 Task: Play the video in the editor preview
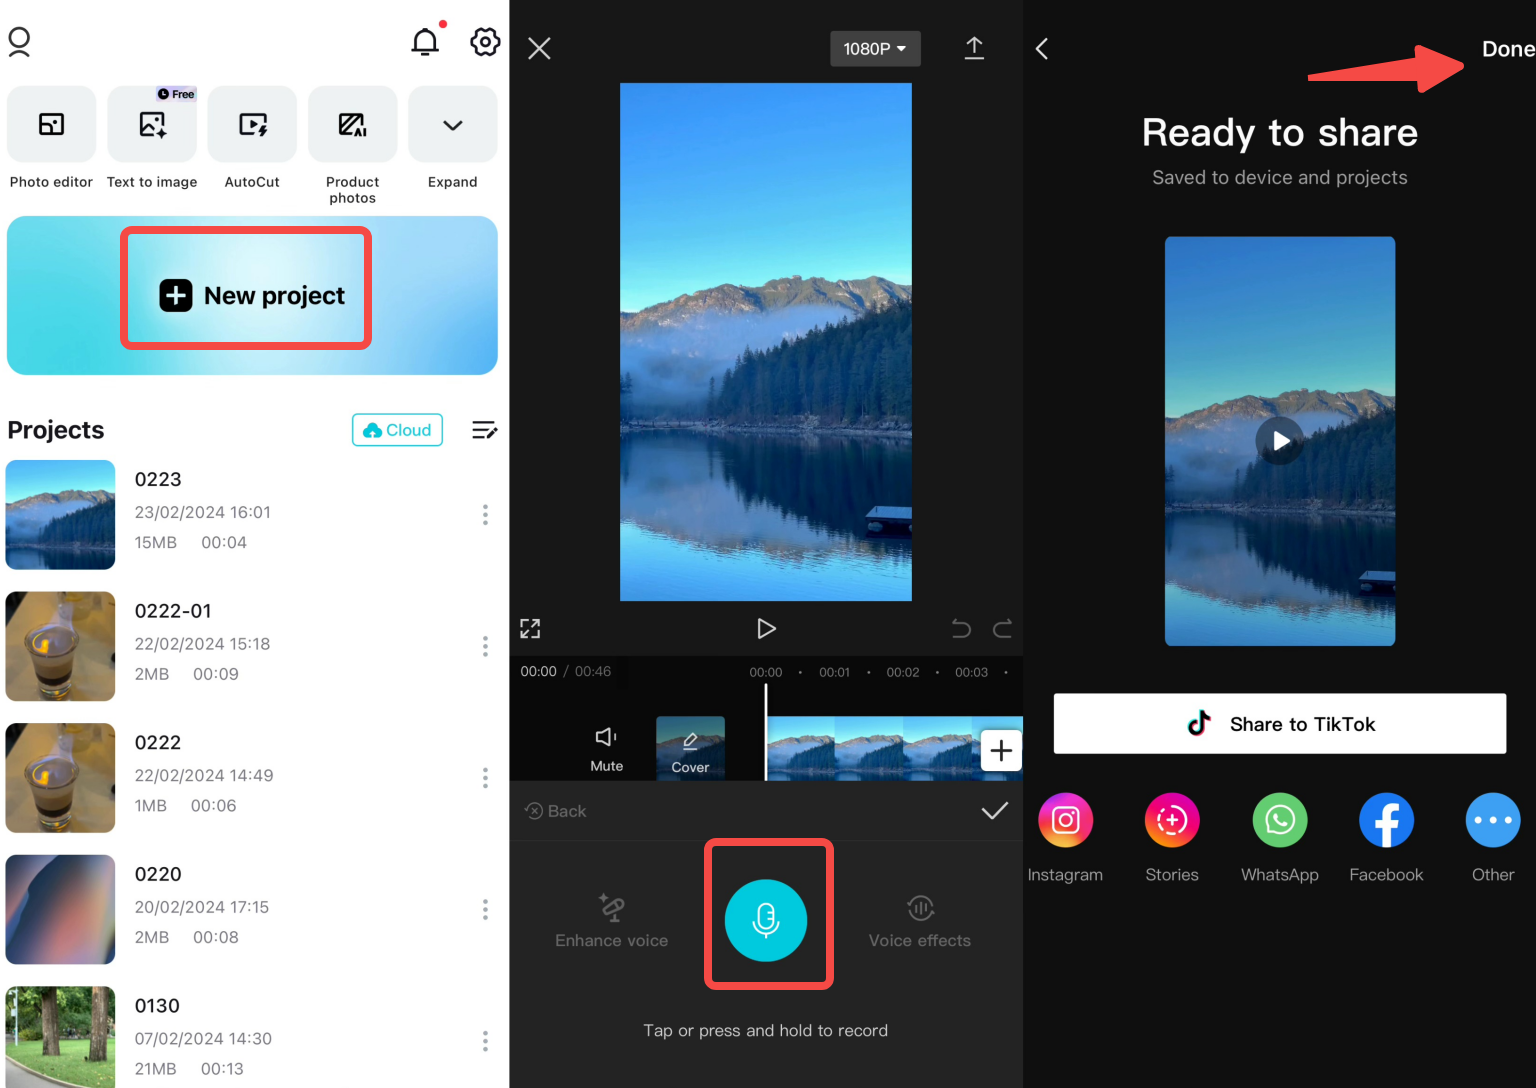(766, 628)
